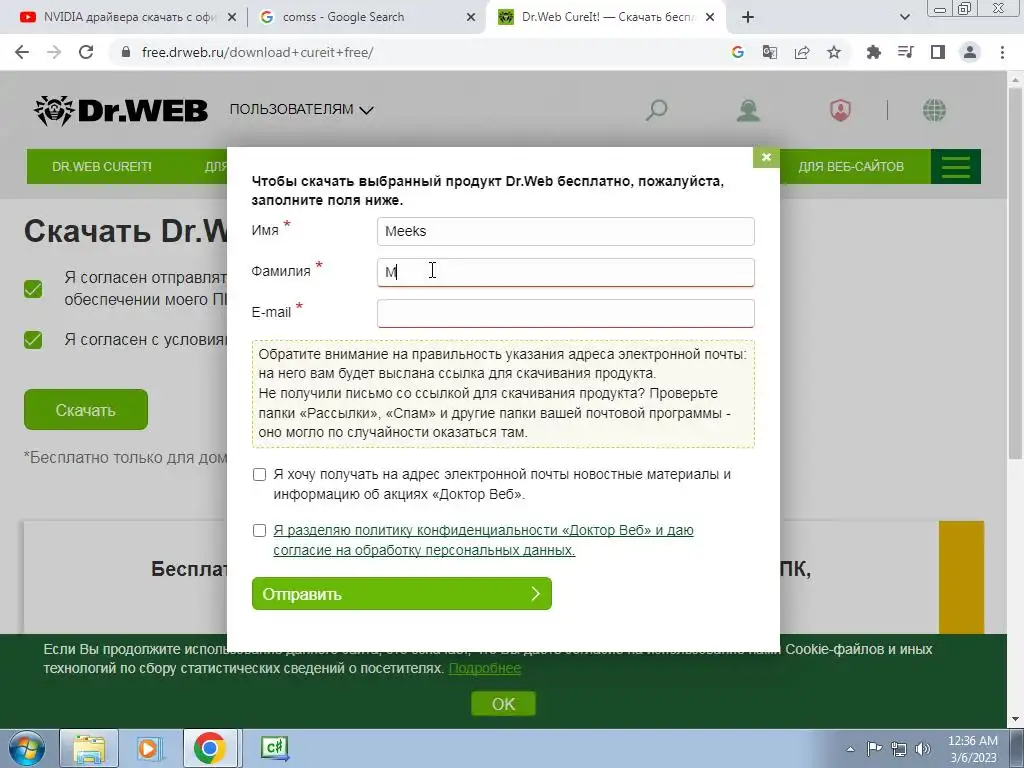Click the browser forward arrow

54,52
